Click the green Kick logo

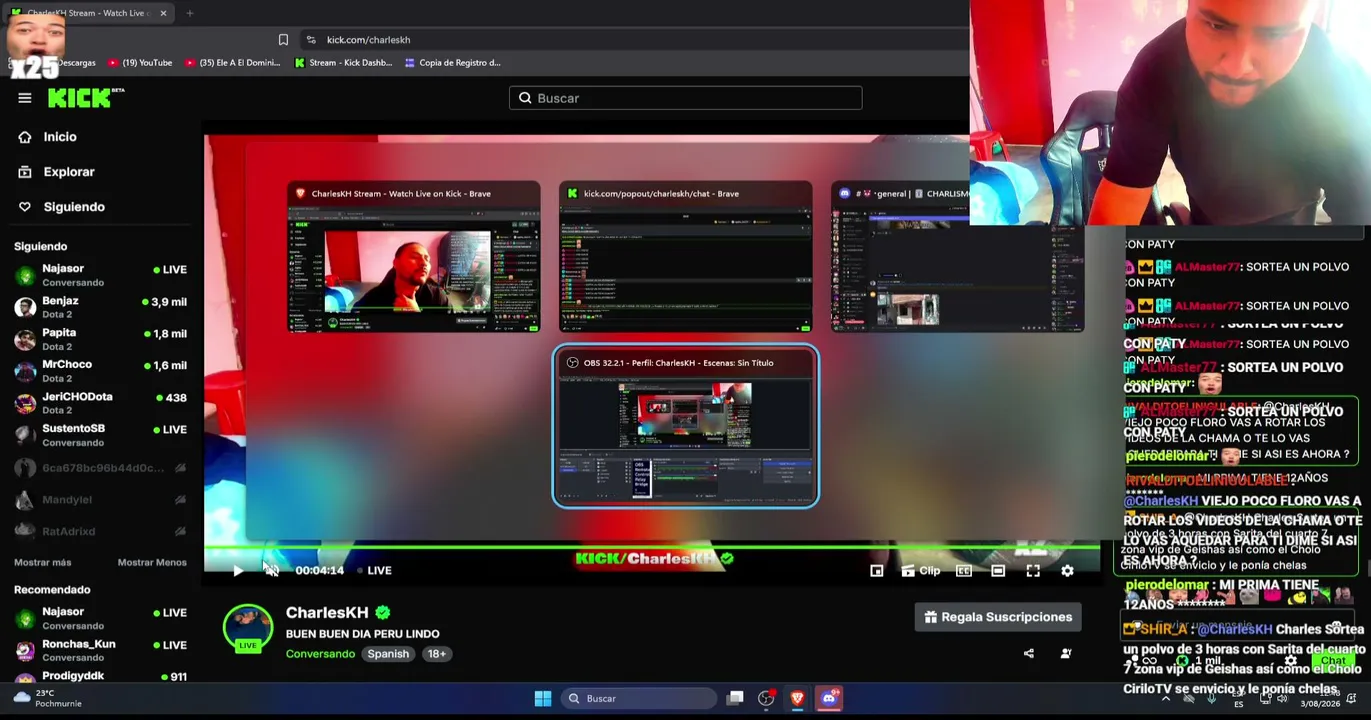click(x=86, y=98)
